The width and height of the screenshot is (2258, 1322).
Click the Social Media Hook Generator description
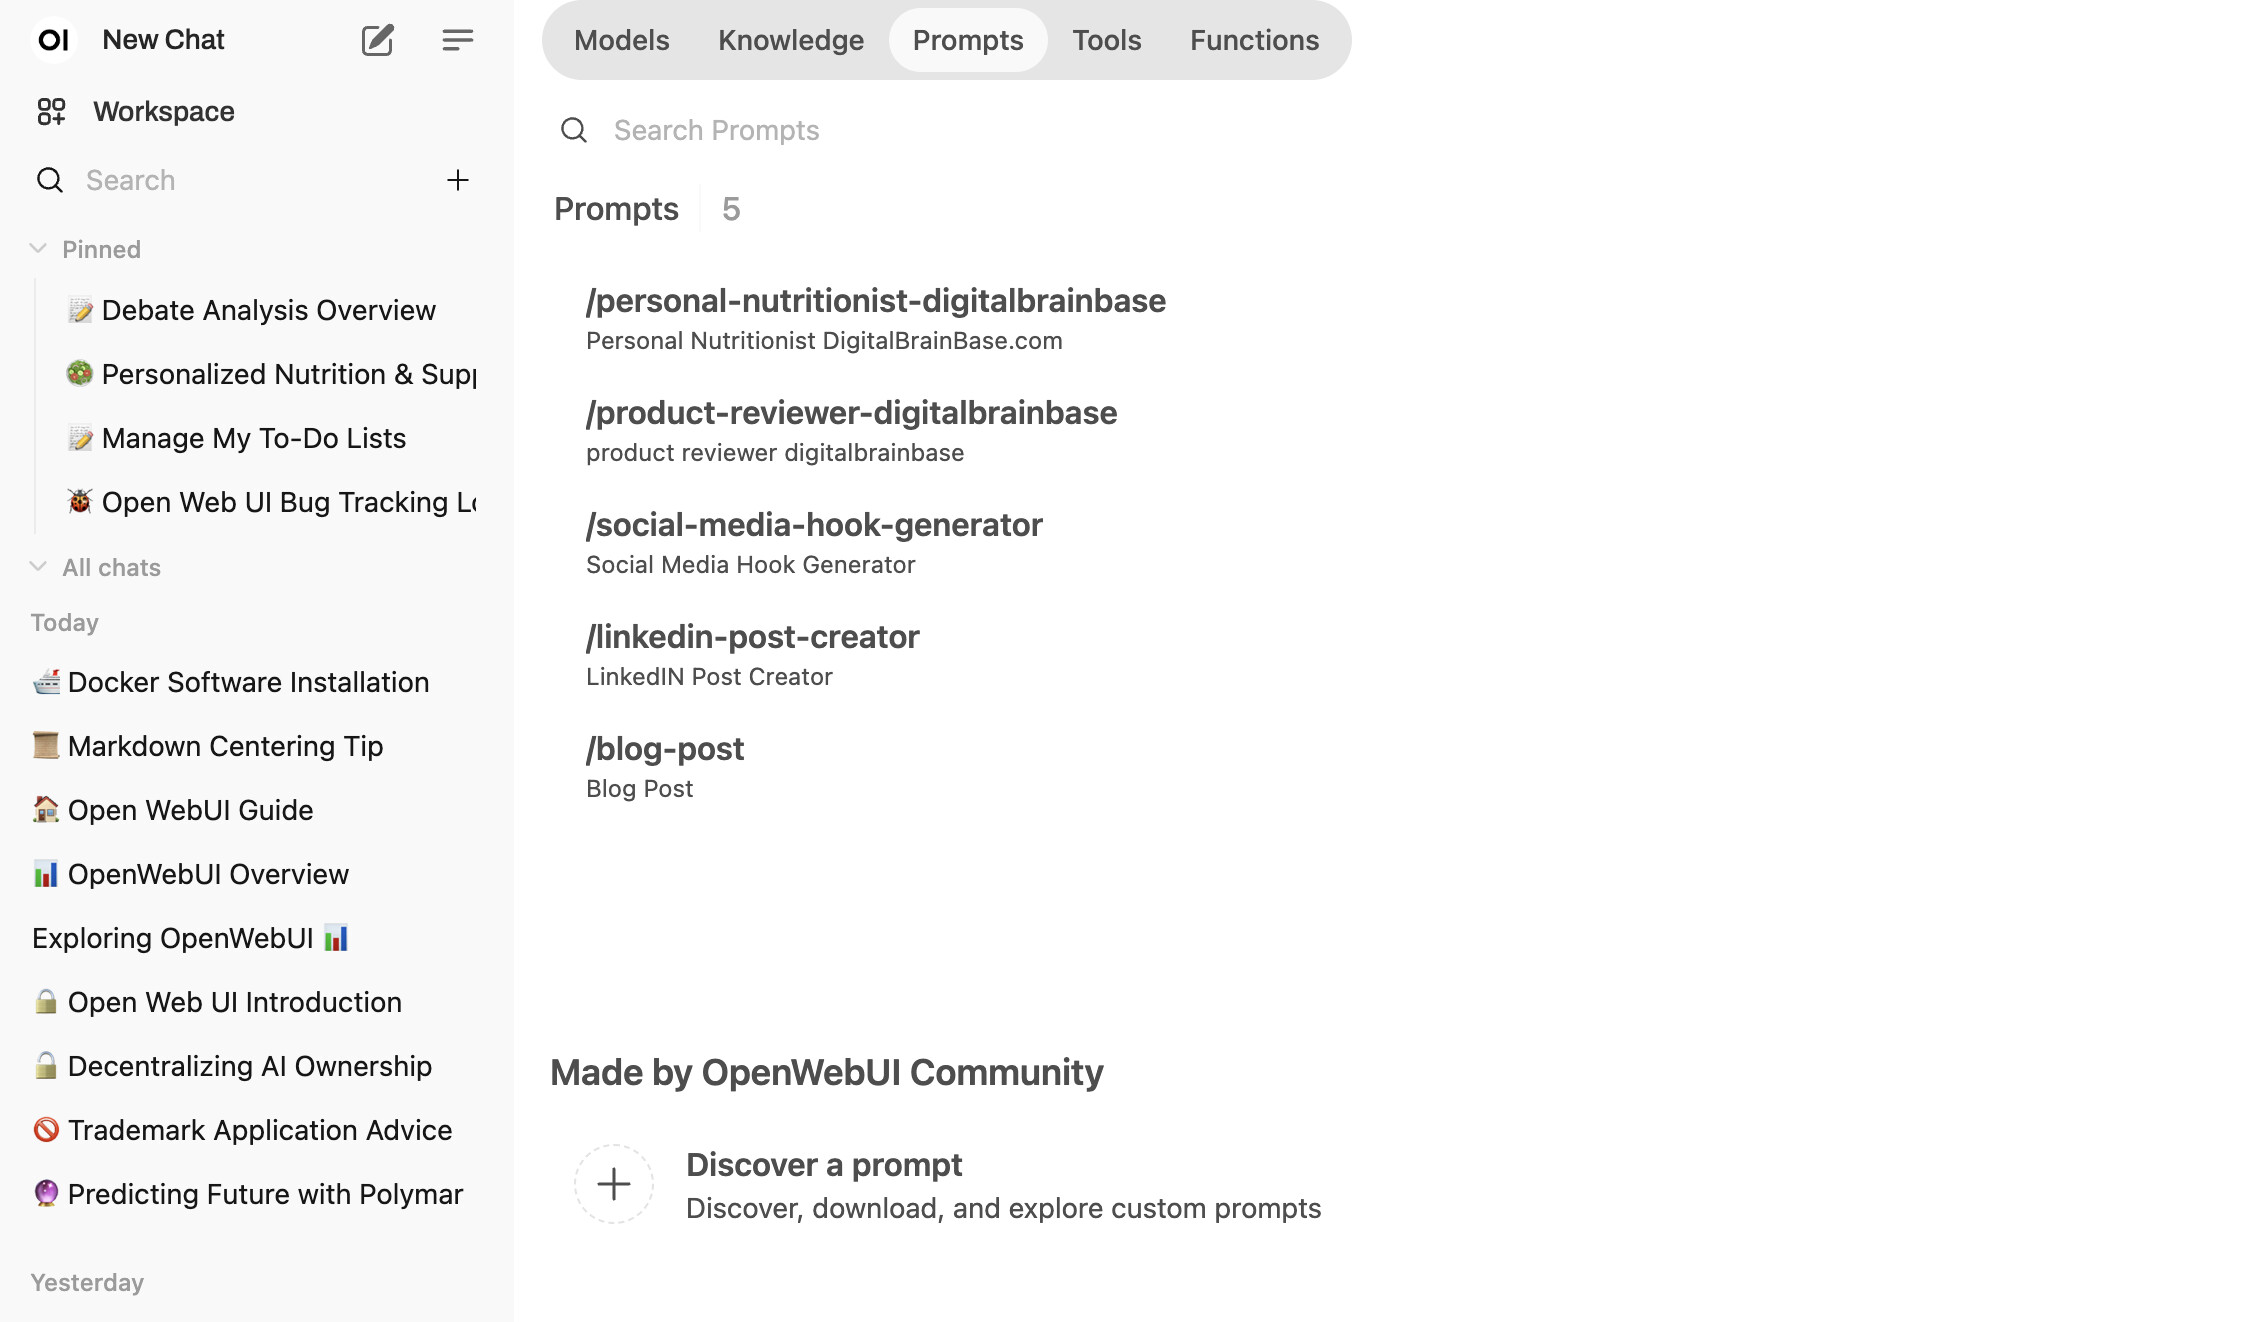[x=750, y=565]
